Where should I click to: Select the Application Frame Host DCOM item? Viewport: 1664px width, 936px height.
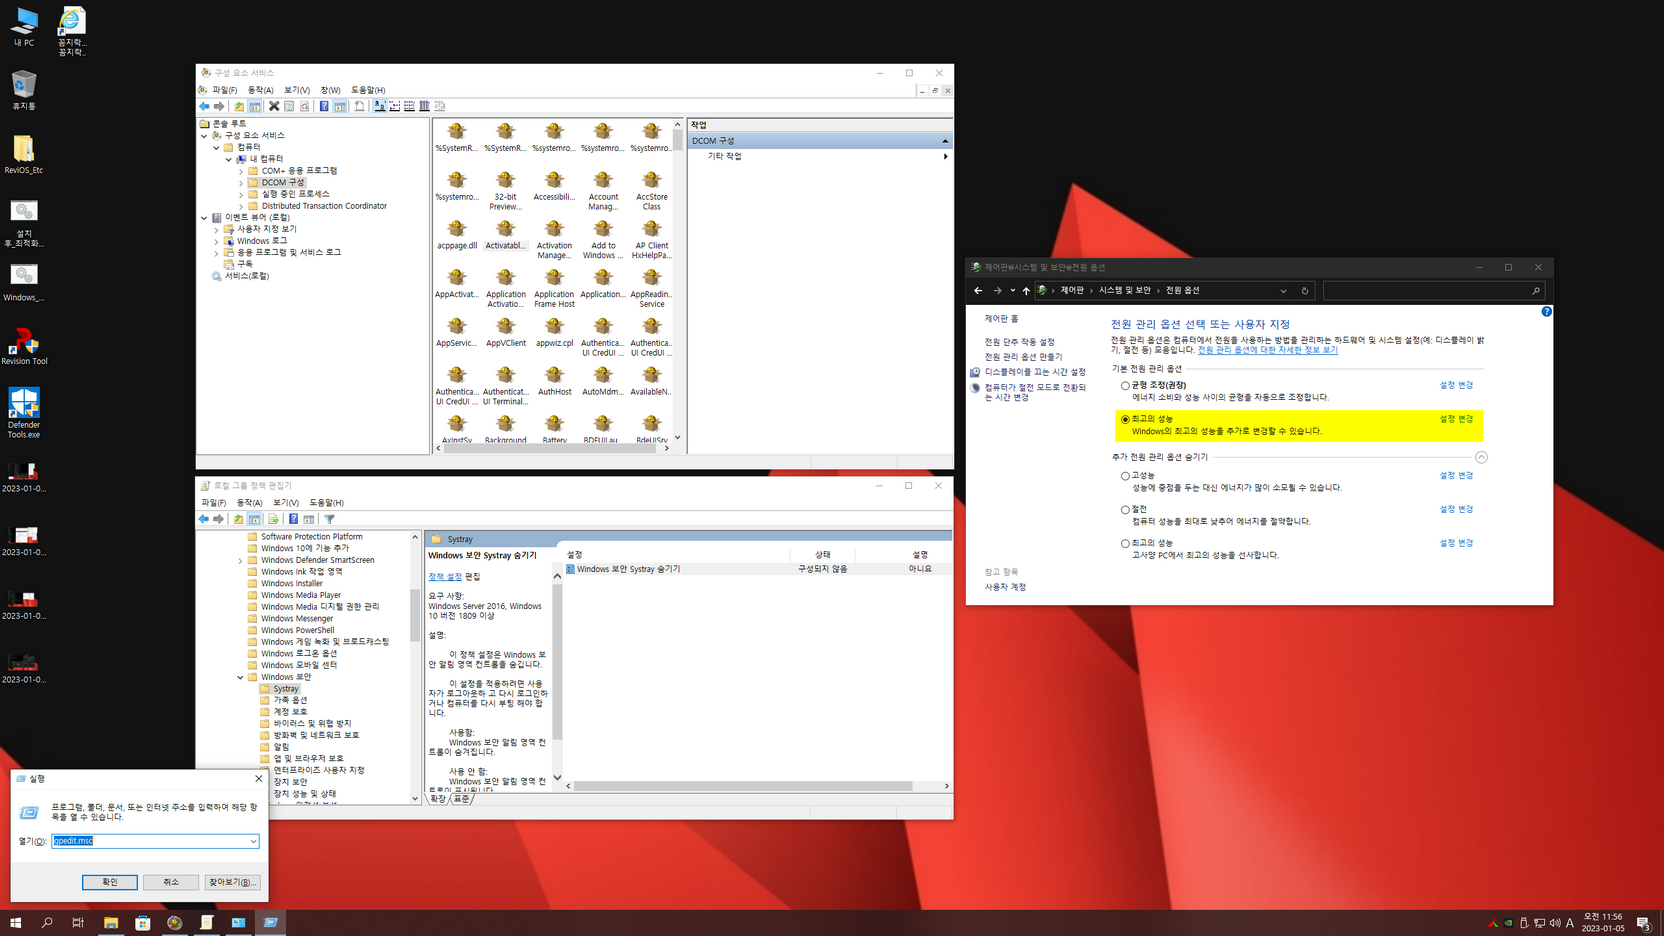(x=554, y=288)
